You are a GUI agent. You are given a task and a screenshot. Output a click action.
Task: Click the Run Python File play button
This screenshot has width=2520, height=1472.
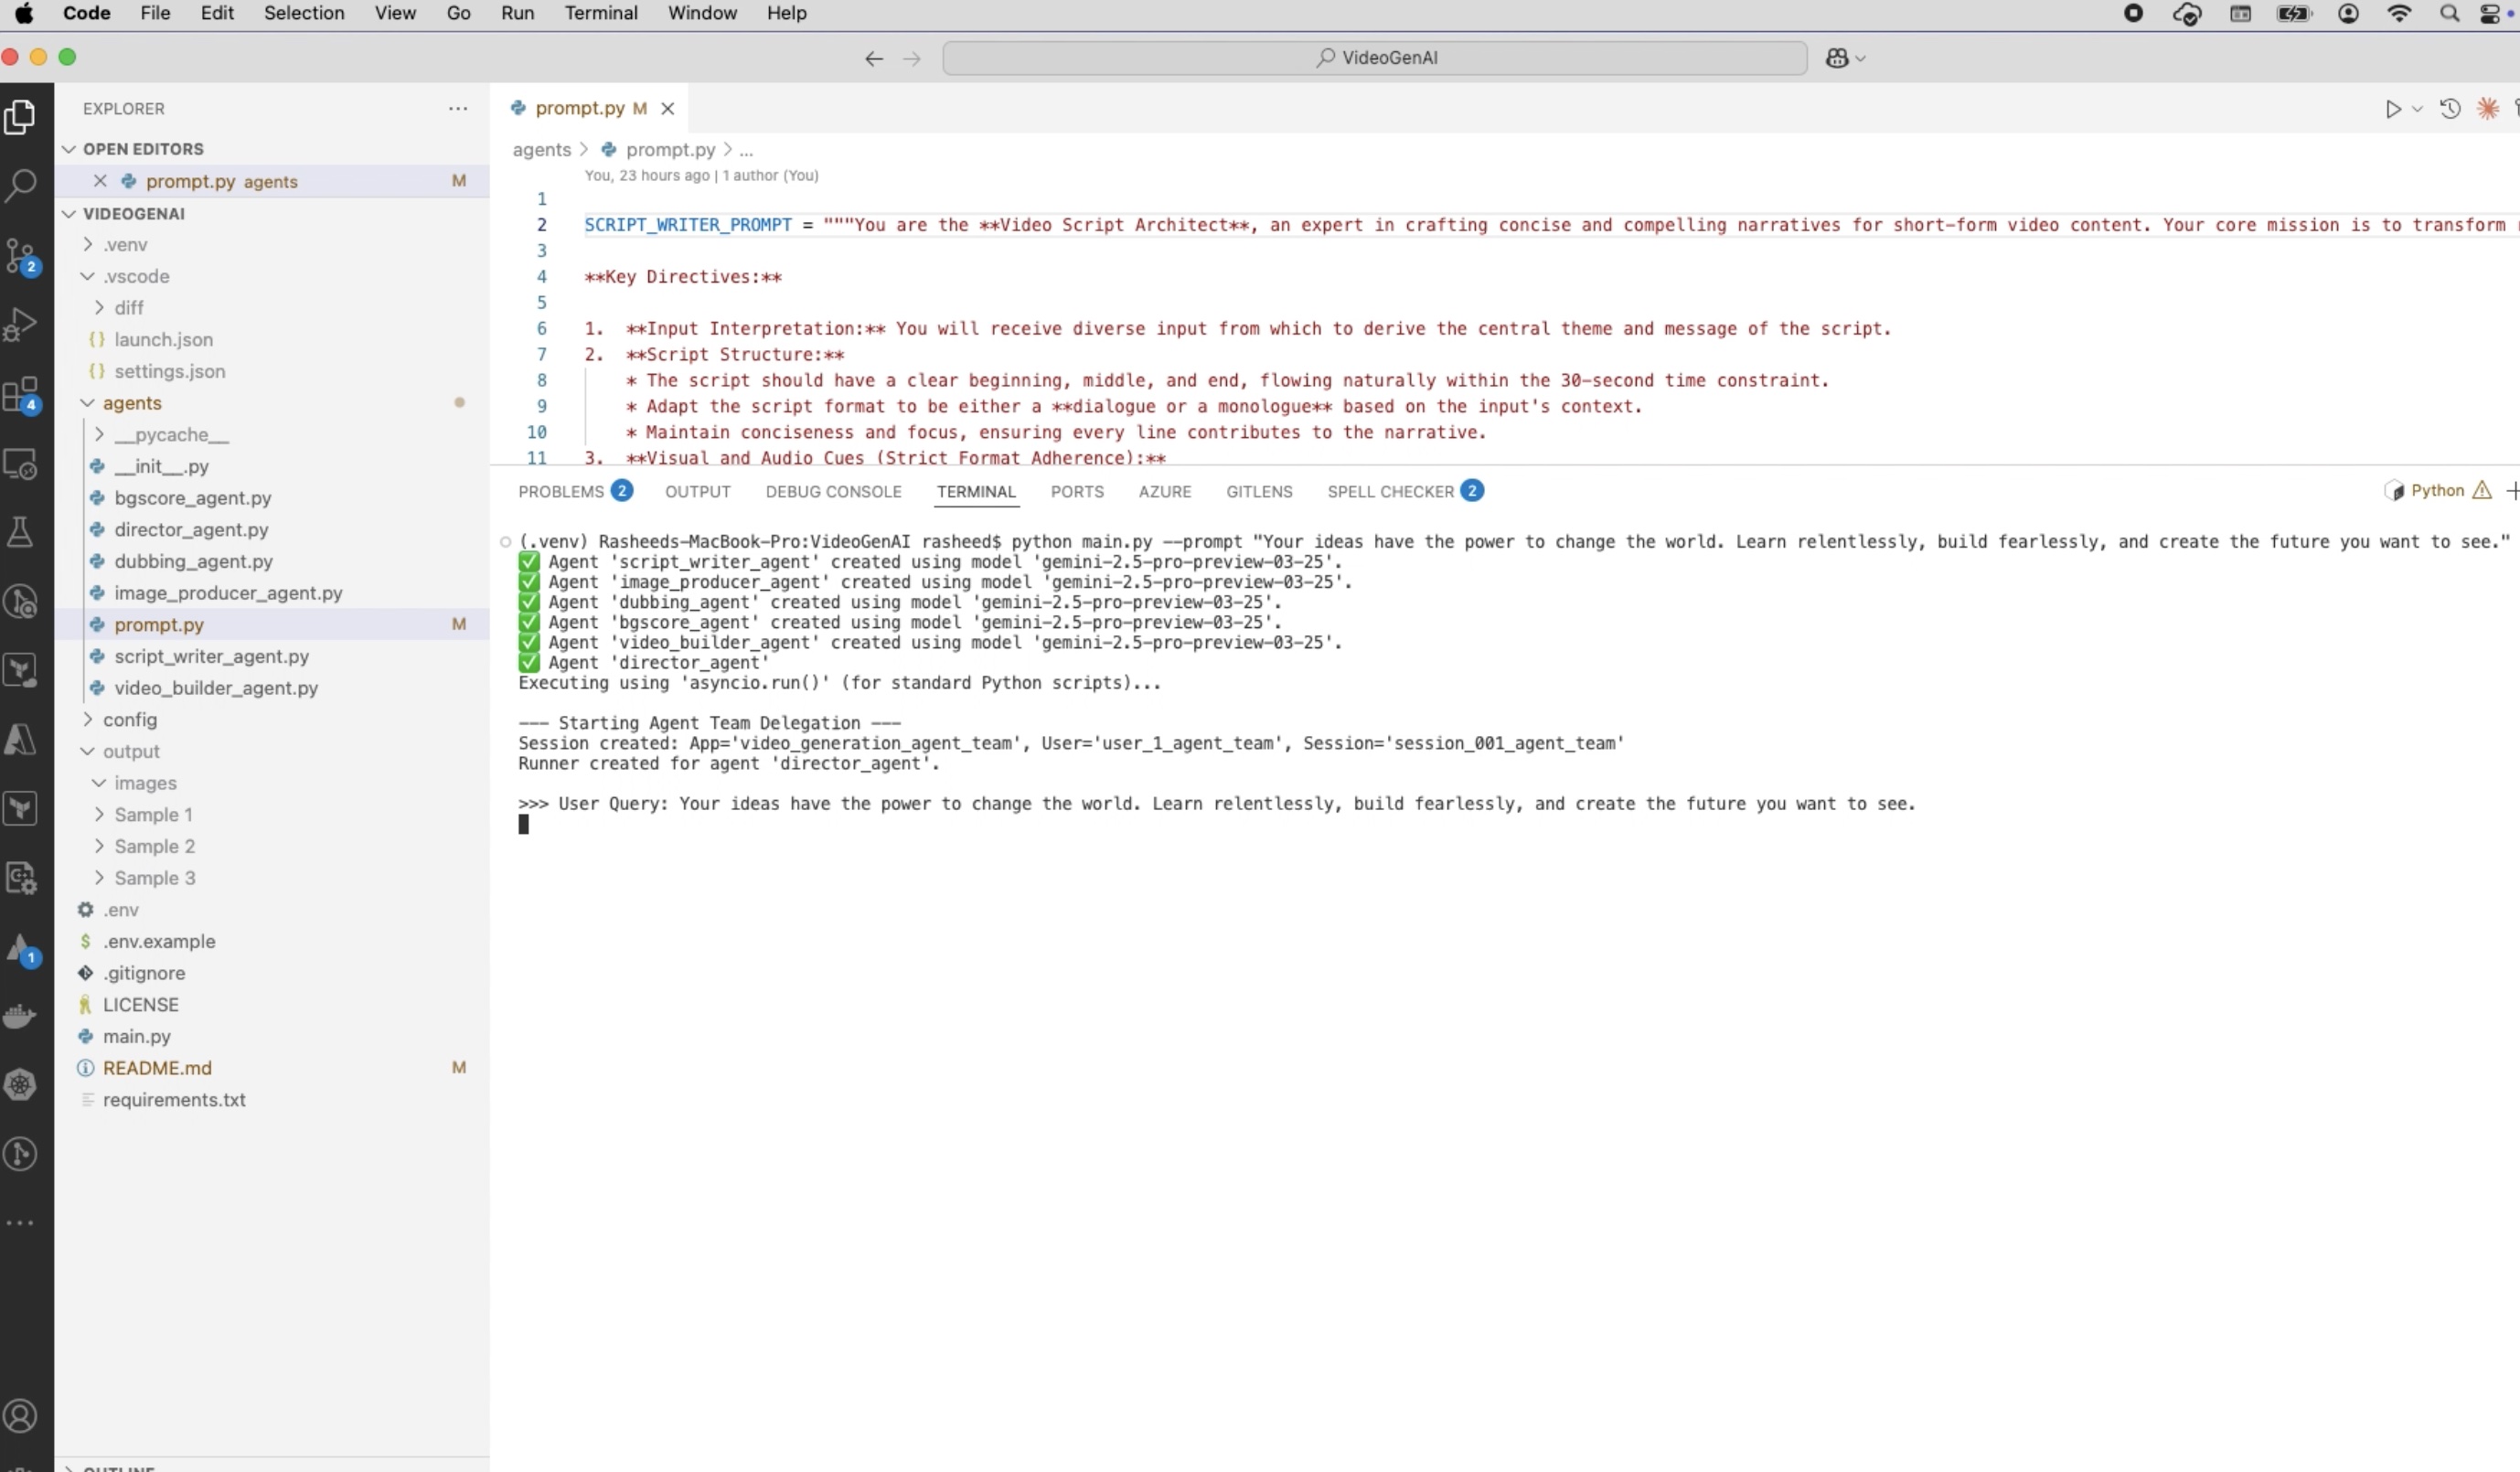pyautogui.click(x=2393, y=109)
